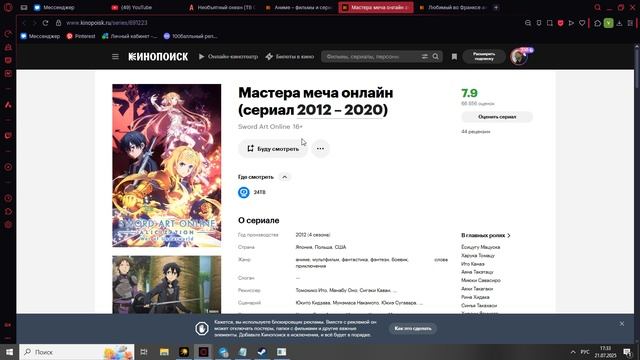The width and height of the screenshot is (640, 360).
Task: Open Билеты в кино link
Action: tap(290, 57)
